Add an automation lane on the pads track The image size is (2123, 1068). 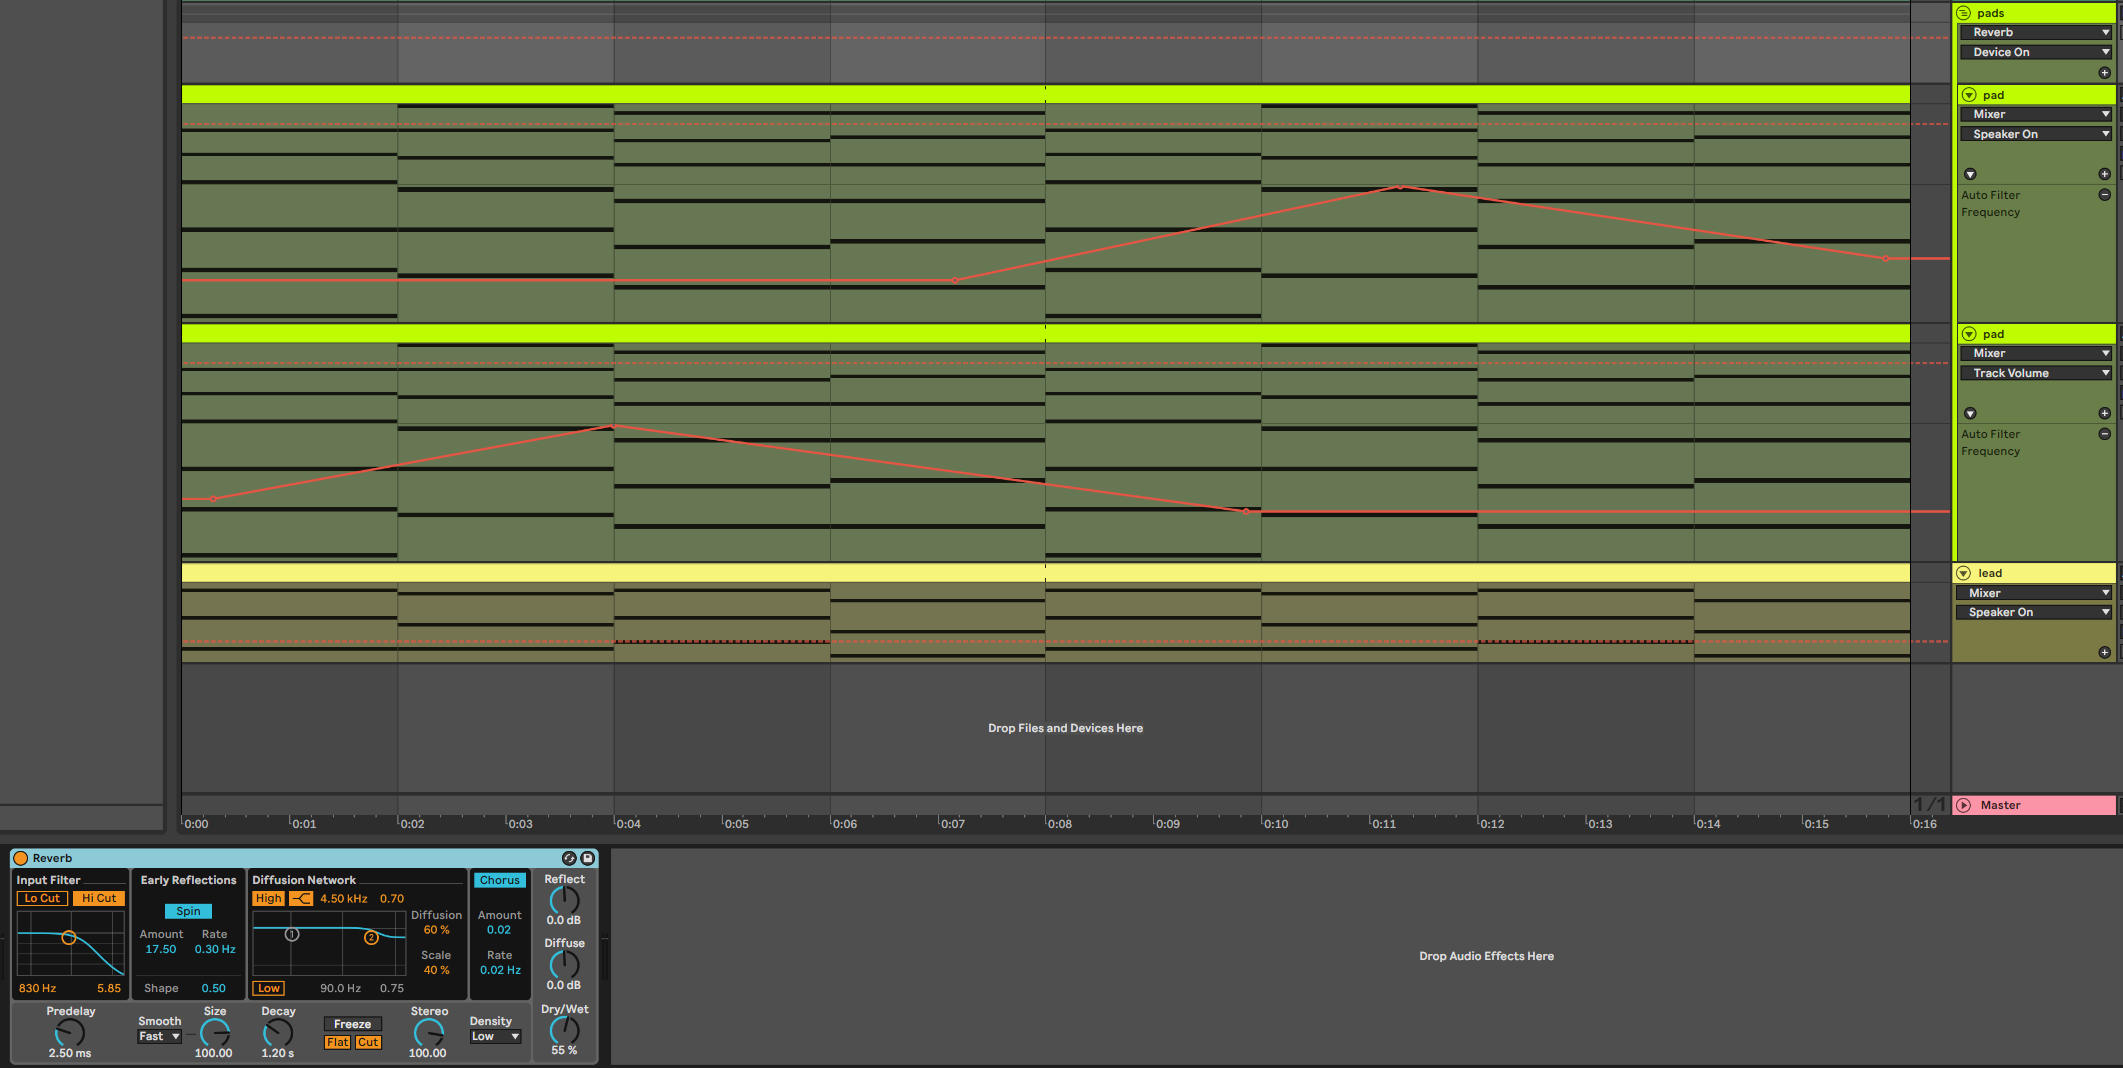(2104, 73)
